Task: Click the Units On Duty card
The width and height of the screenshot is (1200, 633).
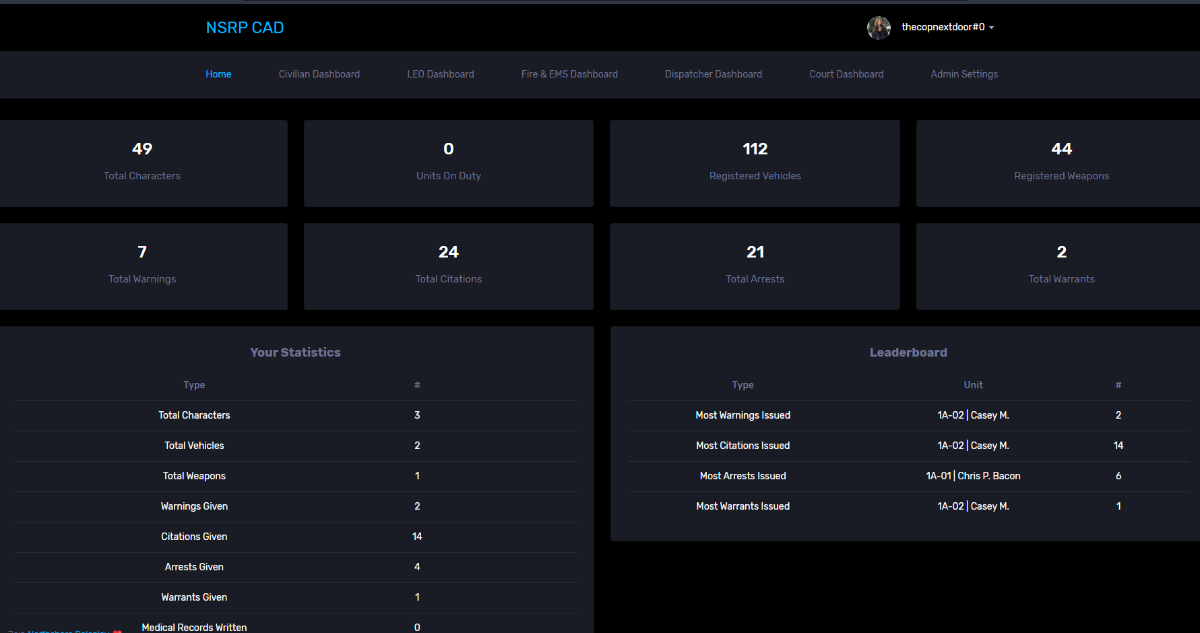Action: 448,163
